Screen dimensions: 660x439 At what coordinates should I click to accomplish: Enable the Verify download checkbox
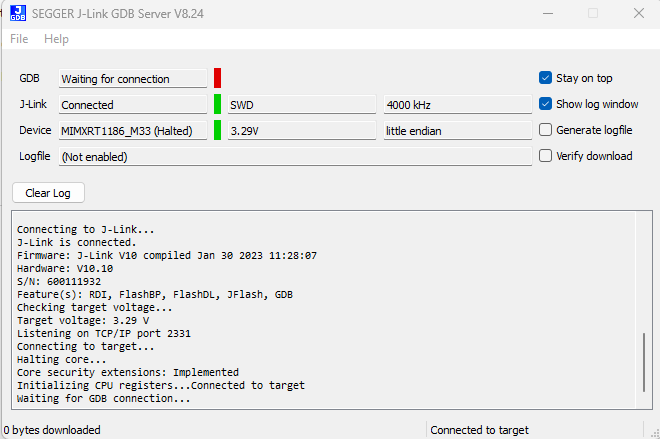(546, 156)
